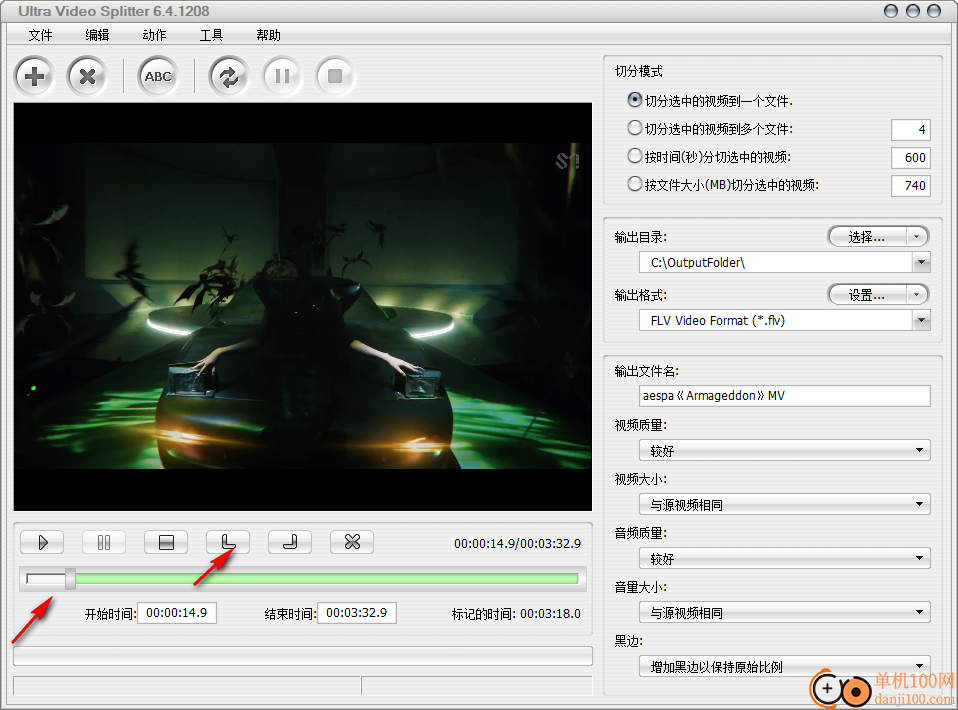This screenshot has height=710, width=958.
Task: Set end point with right bracket icon
Action: pos(290,543)
